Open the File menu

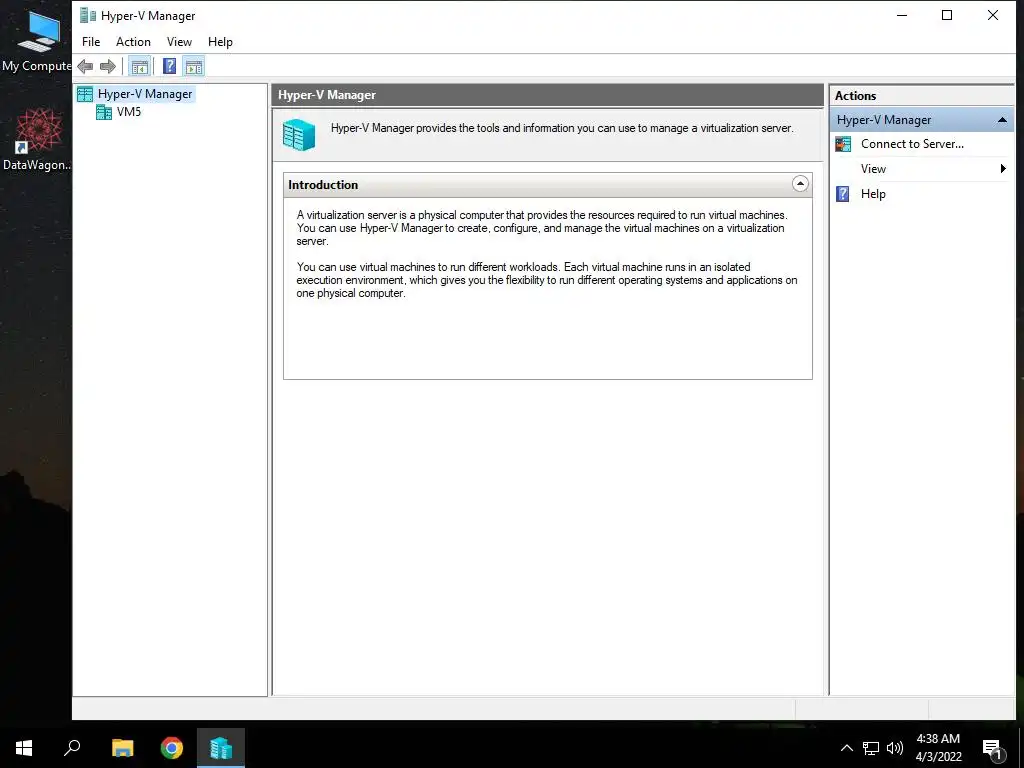[x=91, y=42]
